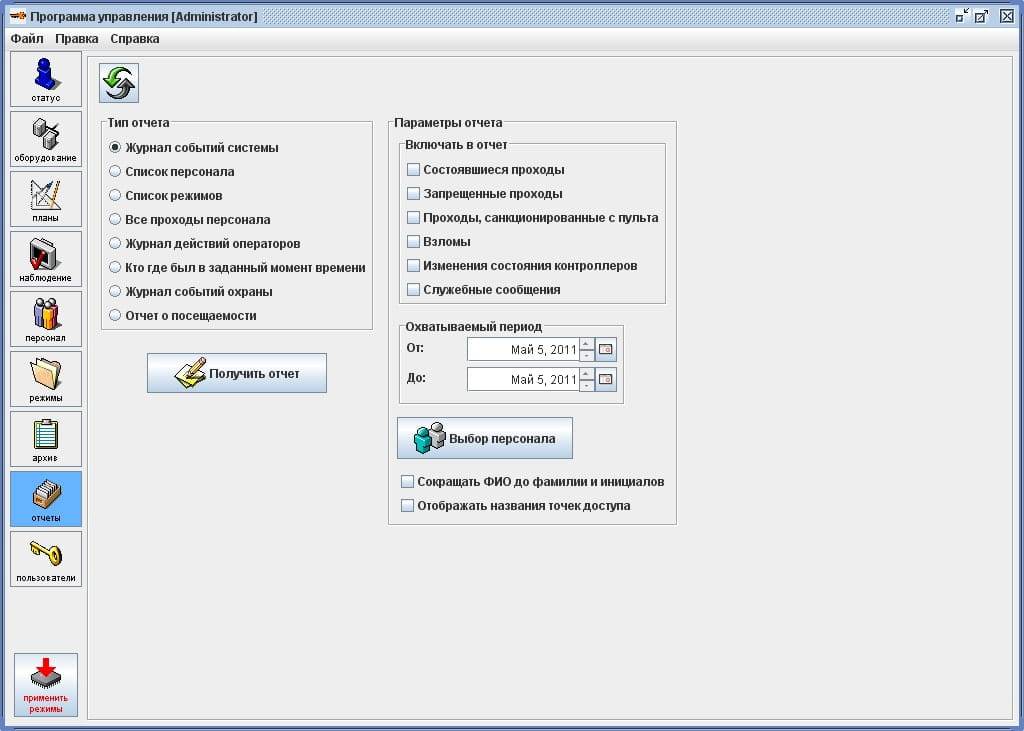The image size is (1024, 731).
Task: Open the архив clipboard section
Action: click(x=46, y=439)
